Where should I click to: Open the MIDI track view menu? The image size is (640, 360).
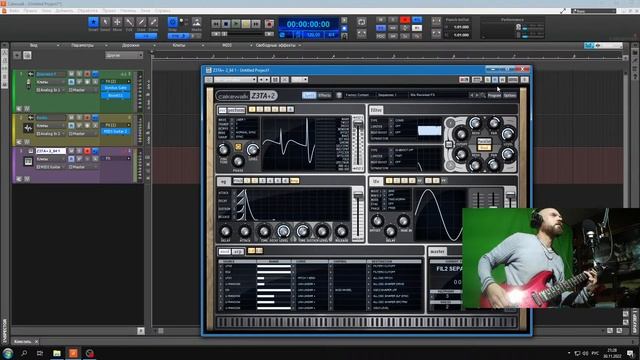coord(227,45)
